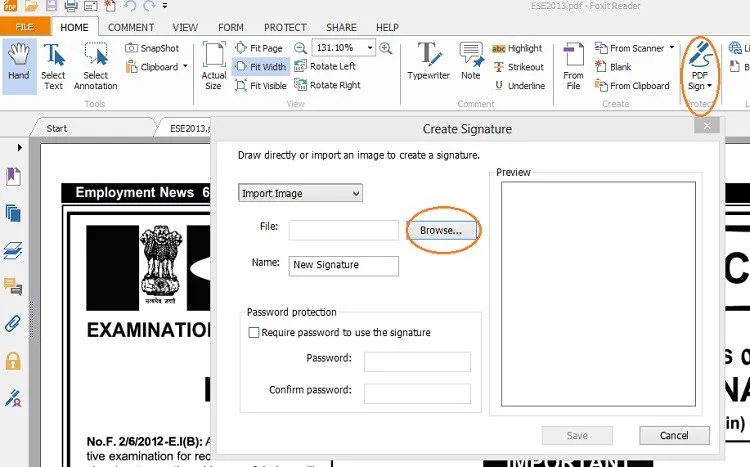Image resolution: width=750 pixels, height=467 pixels.
Task: Click the Browse button
Action: pos(441,230)
